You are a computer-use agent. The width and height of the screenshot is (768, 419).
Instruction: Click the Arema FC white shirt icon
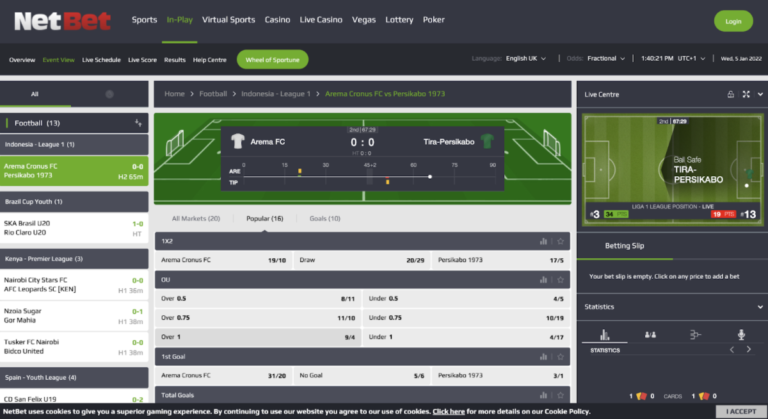(x=238, y=142)
